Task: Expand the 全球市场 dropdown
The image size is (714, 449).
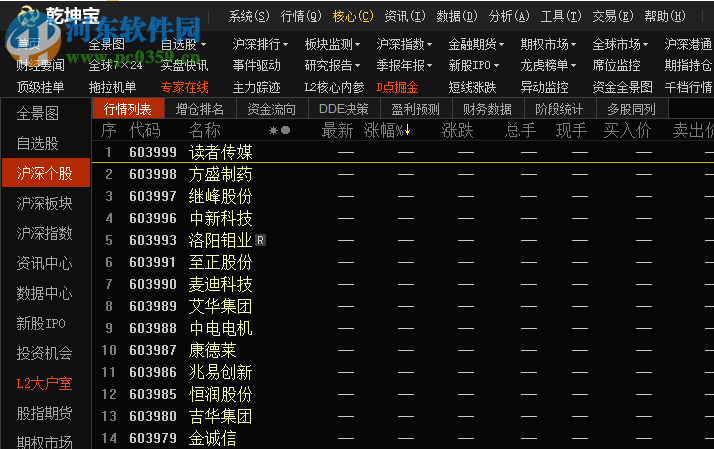Action: coord(620,45)
